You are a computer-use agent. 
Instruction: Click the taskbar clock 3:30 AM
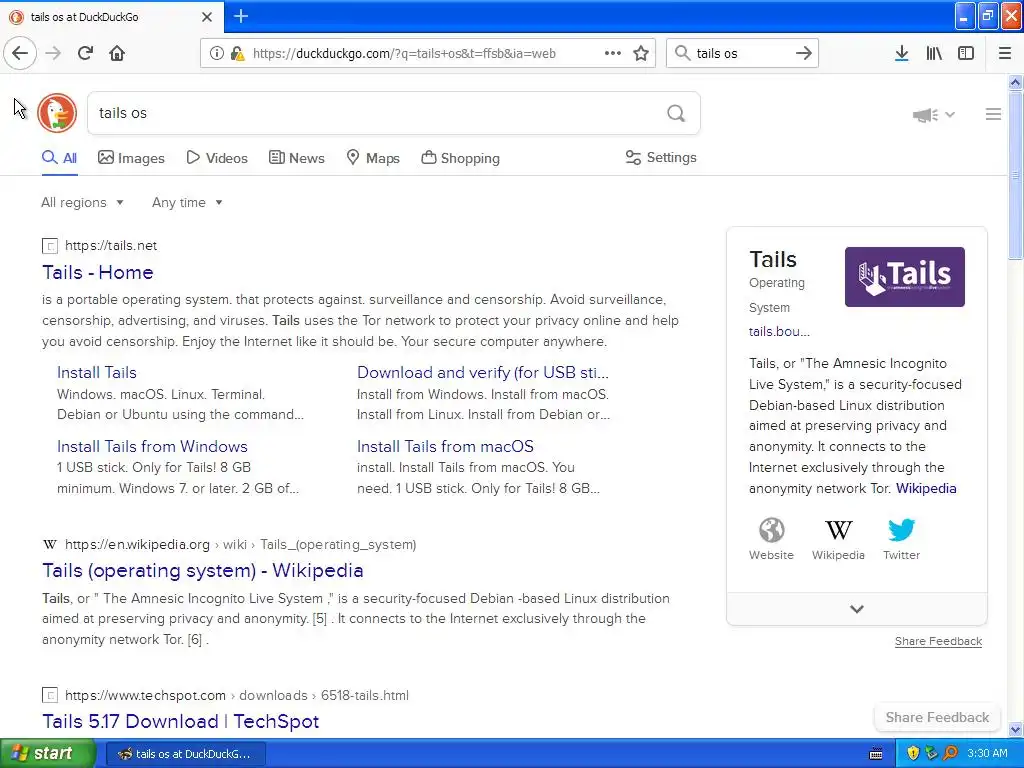(987, 754)
